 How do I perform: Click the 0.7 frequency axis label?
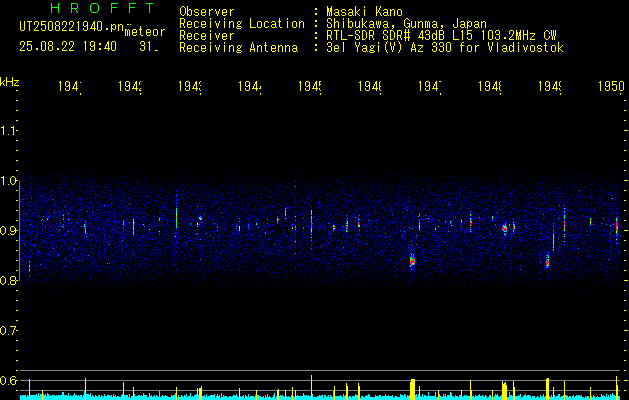click(8, 330)
